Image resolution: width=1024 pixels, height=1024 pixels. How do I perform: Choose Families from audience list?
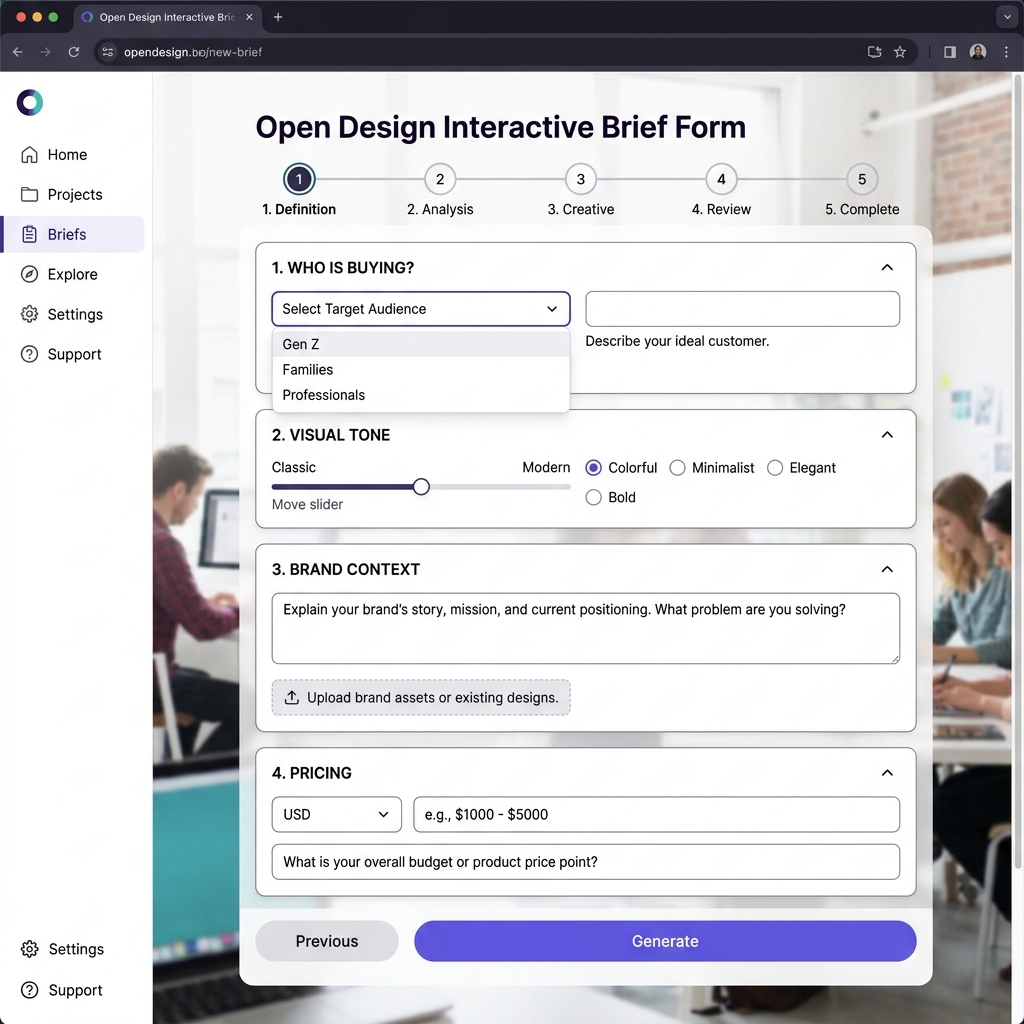pyautogui.click(x=421, y=370)
